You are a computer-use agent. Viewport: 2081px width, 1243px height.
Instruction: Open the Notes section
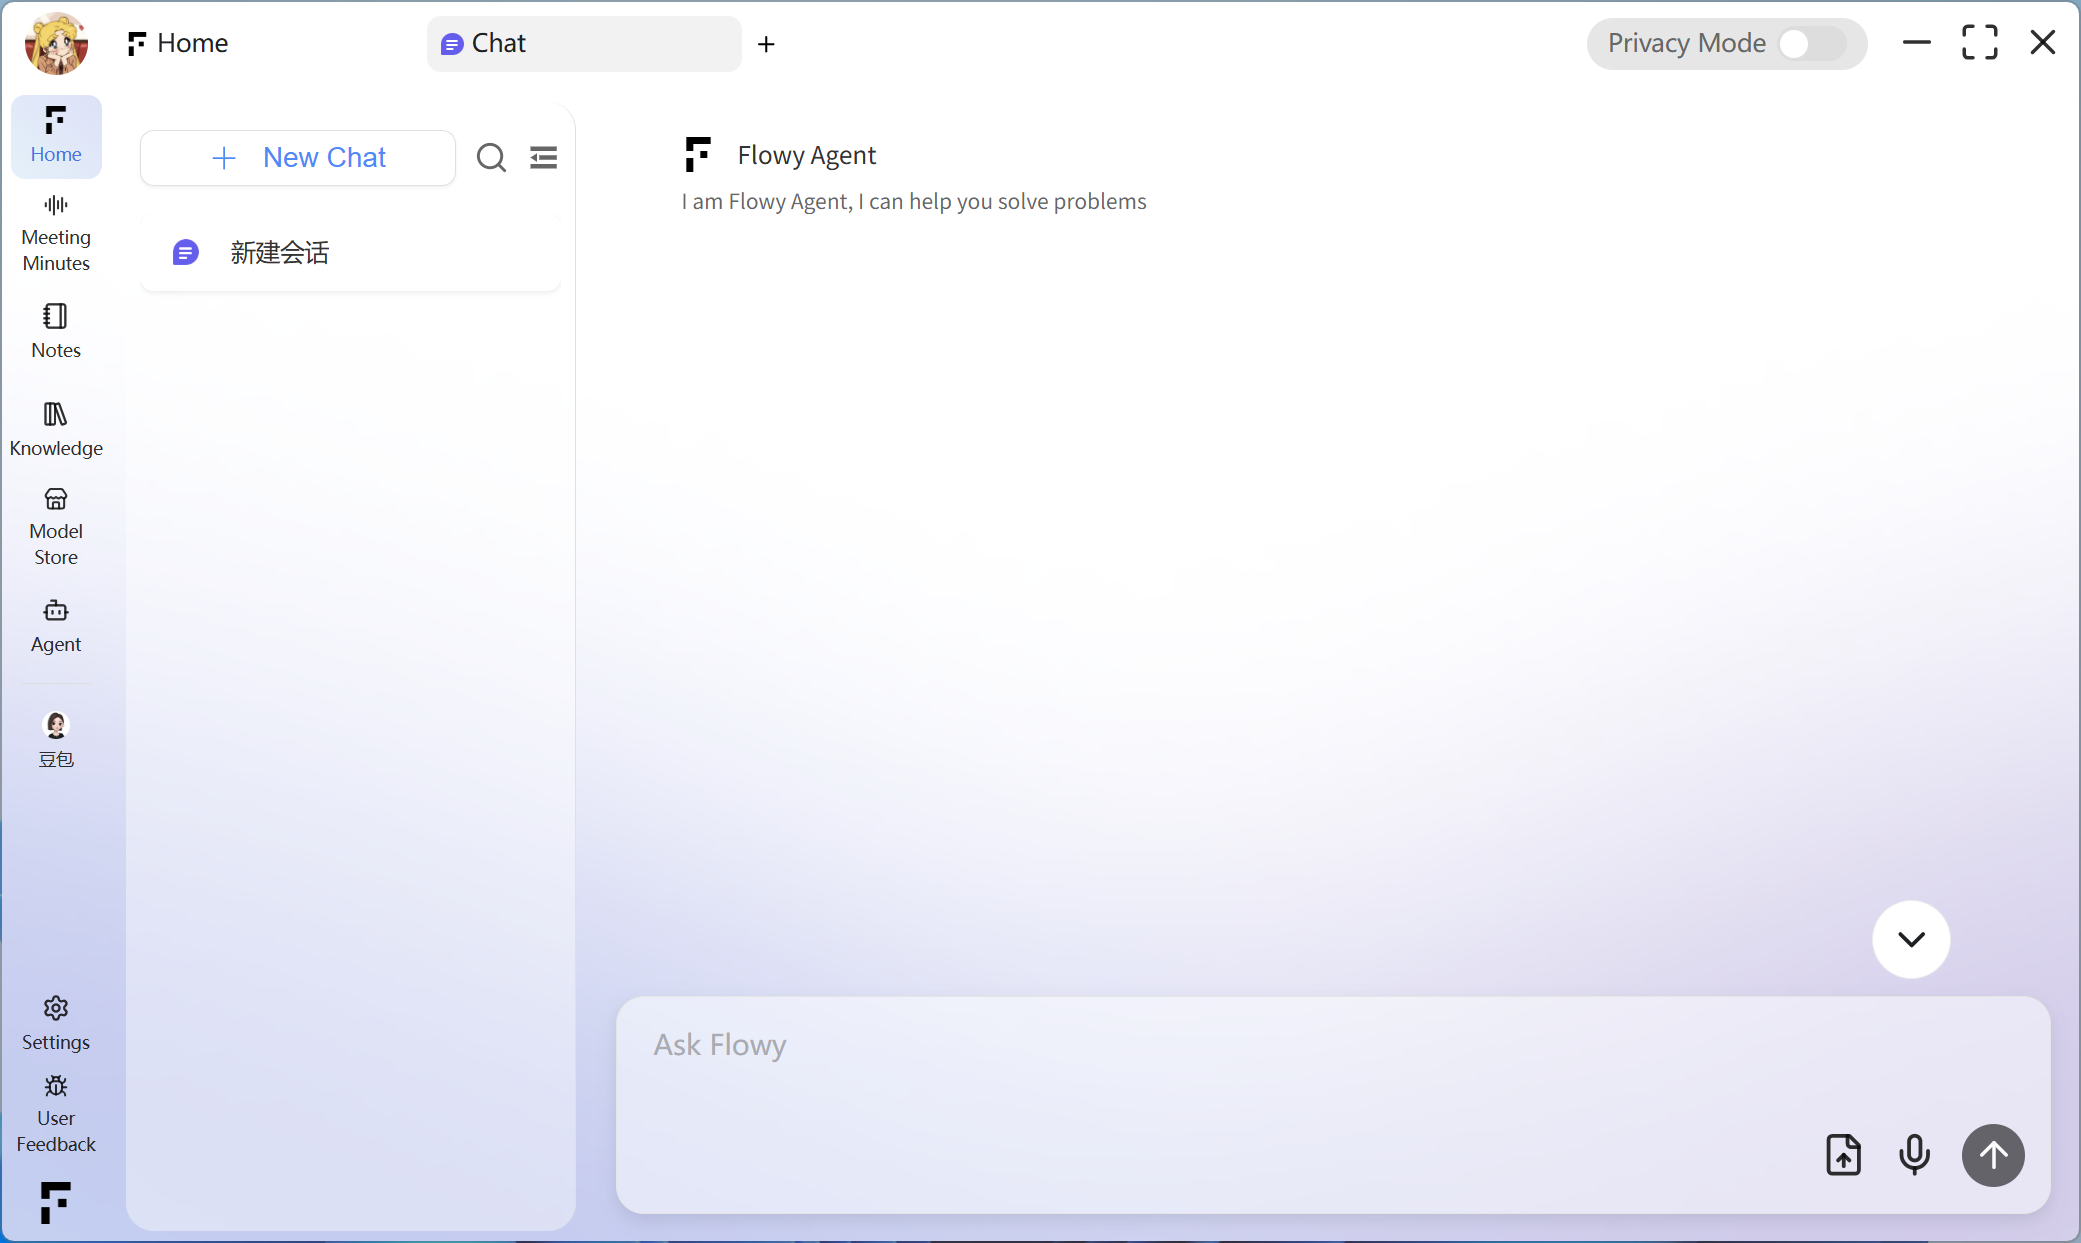click(x=56, y=331)
